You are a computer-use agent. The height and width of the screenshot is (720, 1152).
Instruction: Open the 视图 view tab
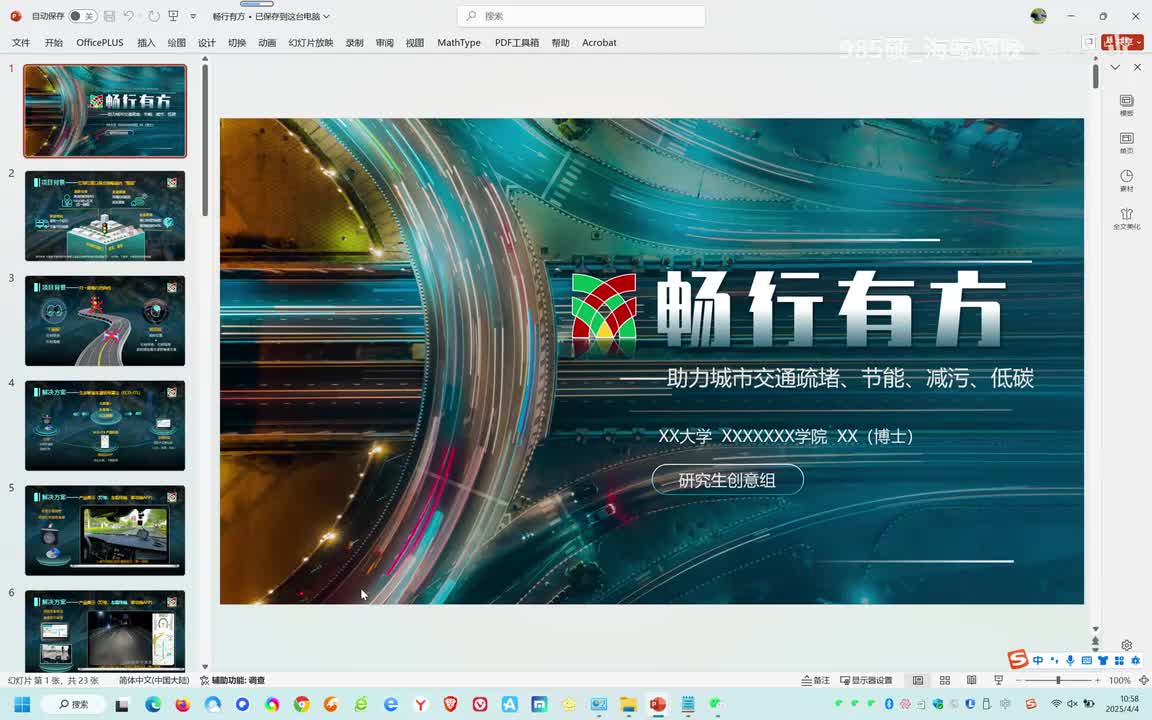[414, 43]
